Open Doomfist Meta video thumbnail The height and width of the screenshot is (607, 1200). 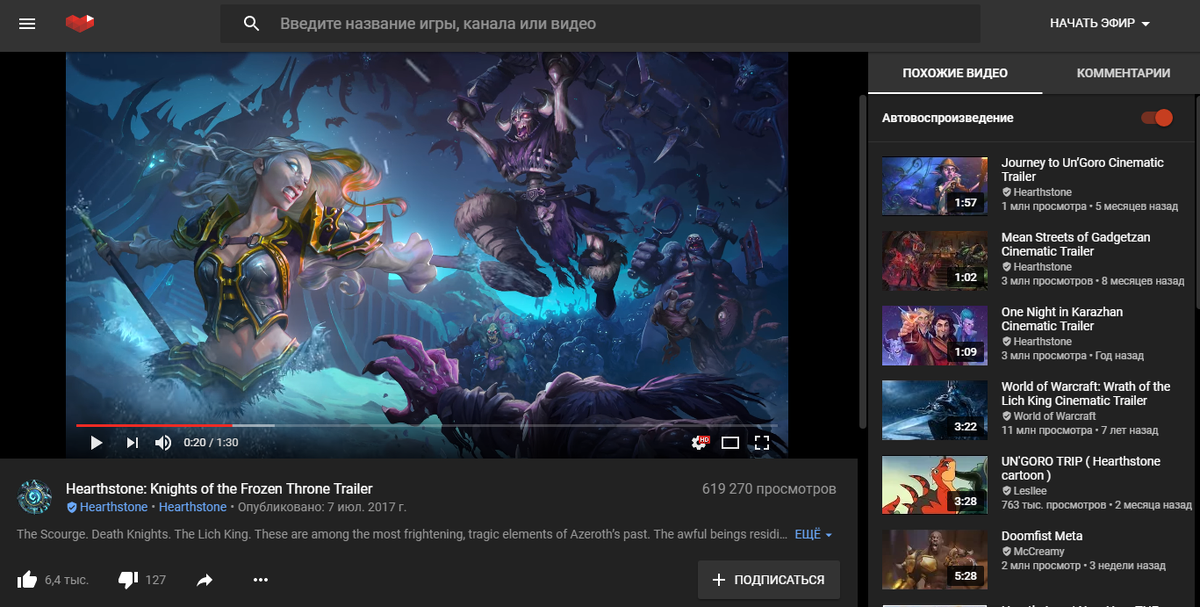tap(934, 559)
